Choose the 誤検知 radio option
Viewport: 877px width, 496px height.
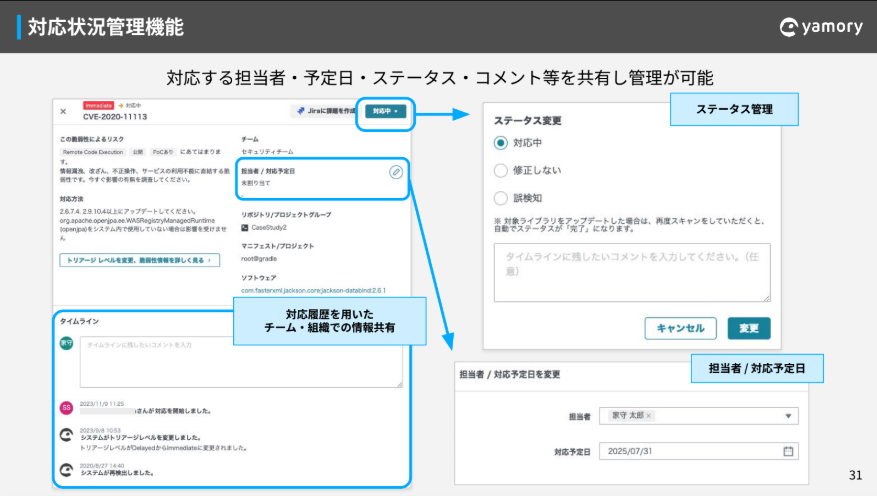click(x=502, y=198)
